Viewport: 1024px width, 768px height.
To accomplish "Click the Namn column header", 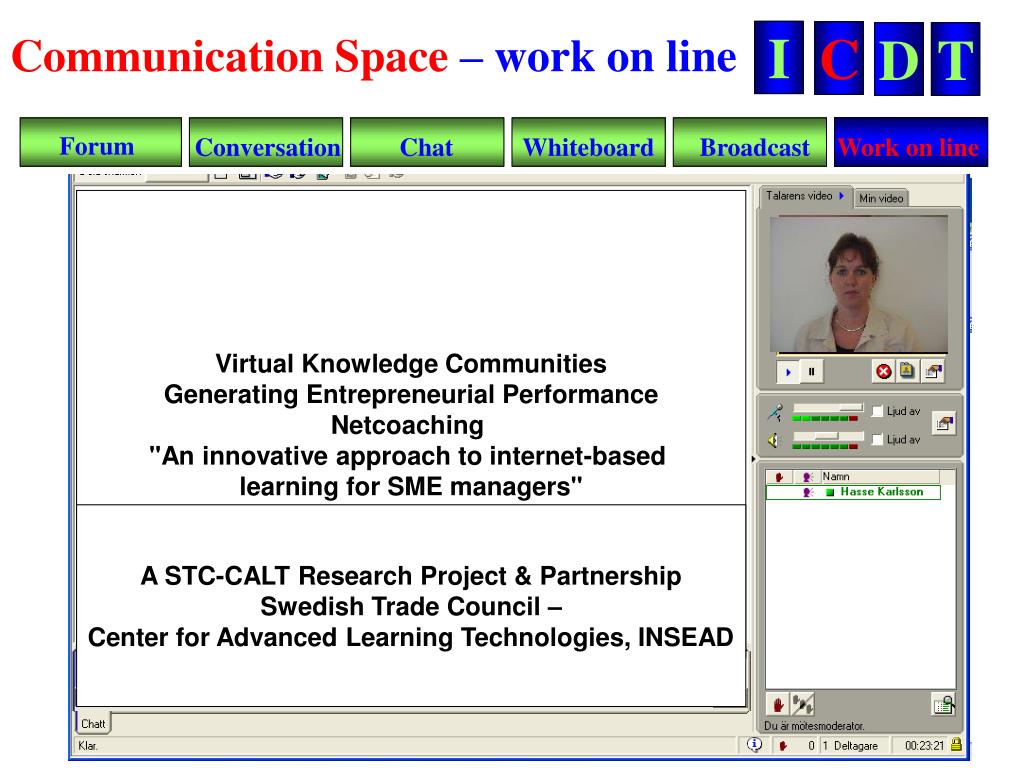I will coord(880,477).
